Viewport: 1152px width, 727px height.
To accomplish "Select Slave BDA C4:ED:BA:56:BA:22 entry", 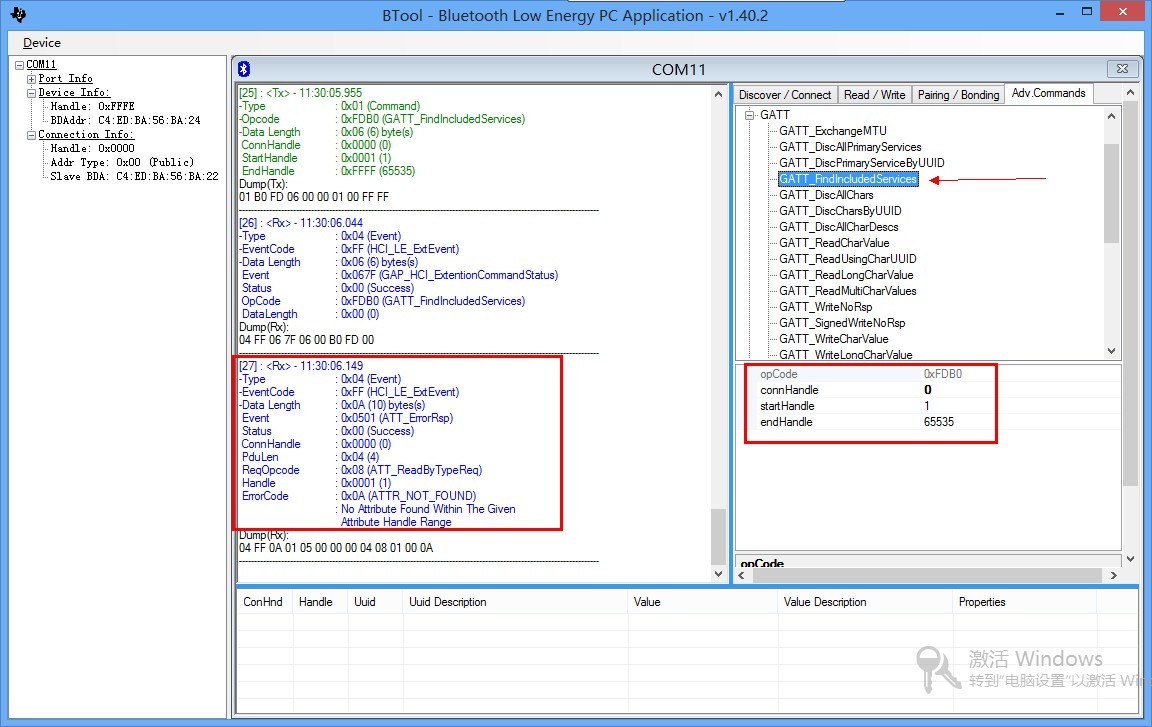I will click(x=134, y=176).
